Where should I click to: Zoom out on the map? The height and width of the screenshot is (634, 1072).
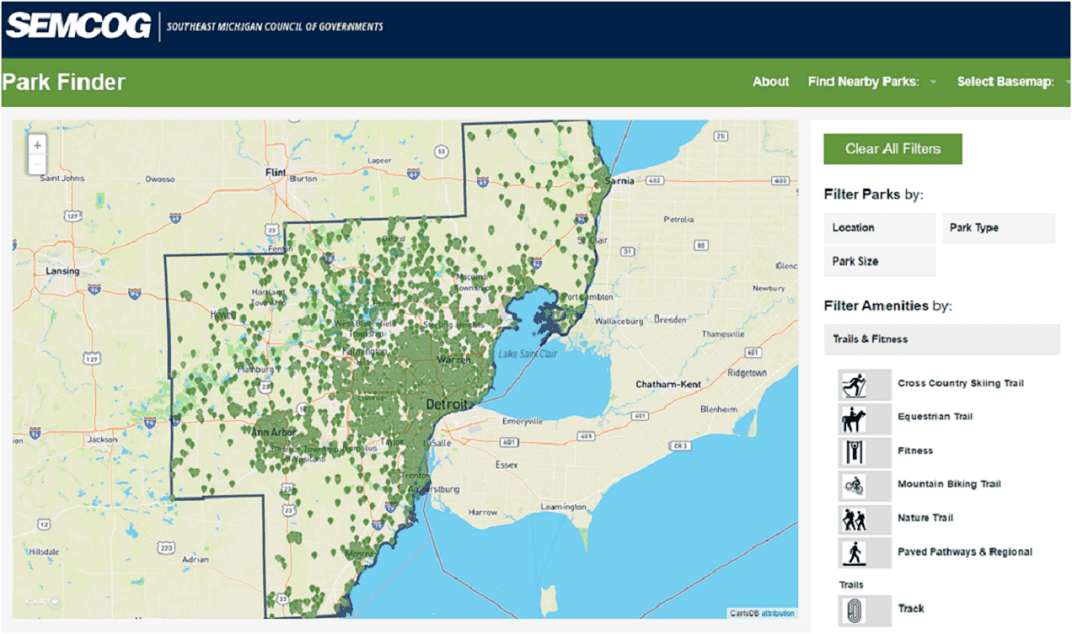click(x=38, y=164)
